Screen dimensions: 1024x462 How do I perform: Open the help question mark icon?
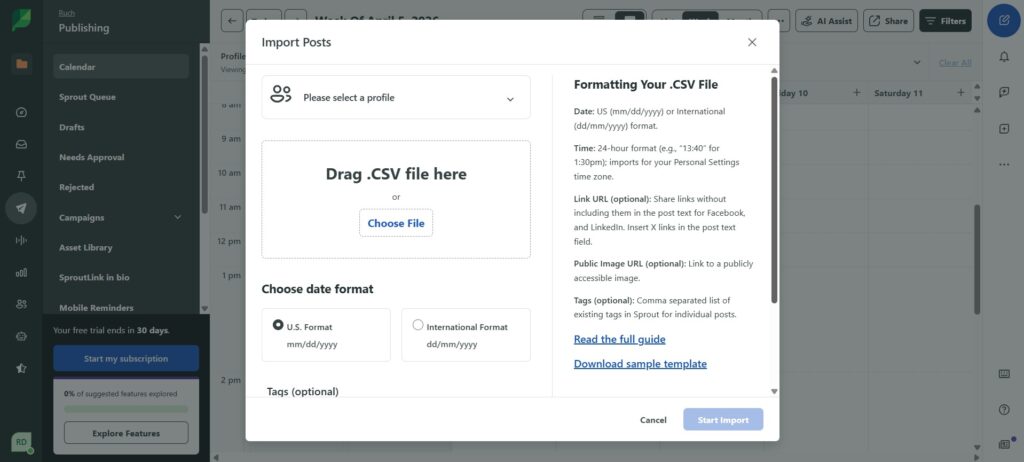pyautogui.click(x=1004, y=410)
